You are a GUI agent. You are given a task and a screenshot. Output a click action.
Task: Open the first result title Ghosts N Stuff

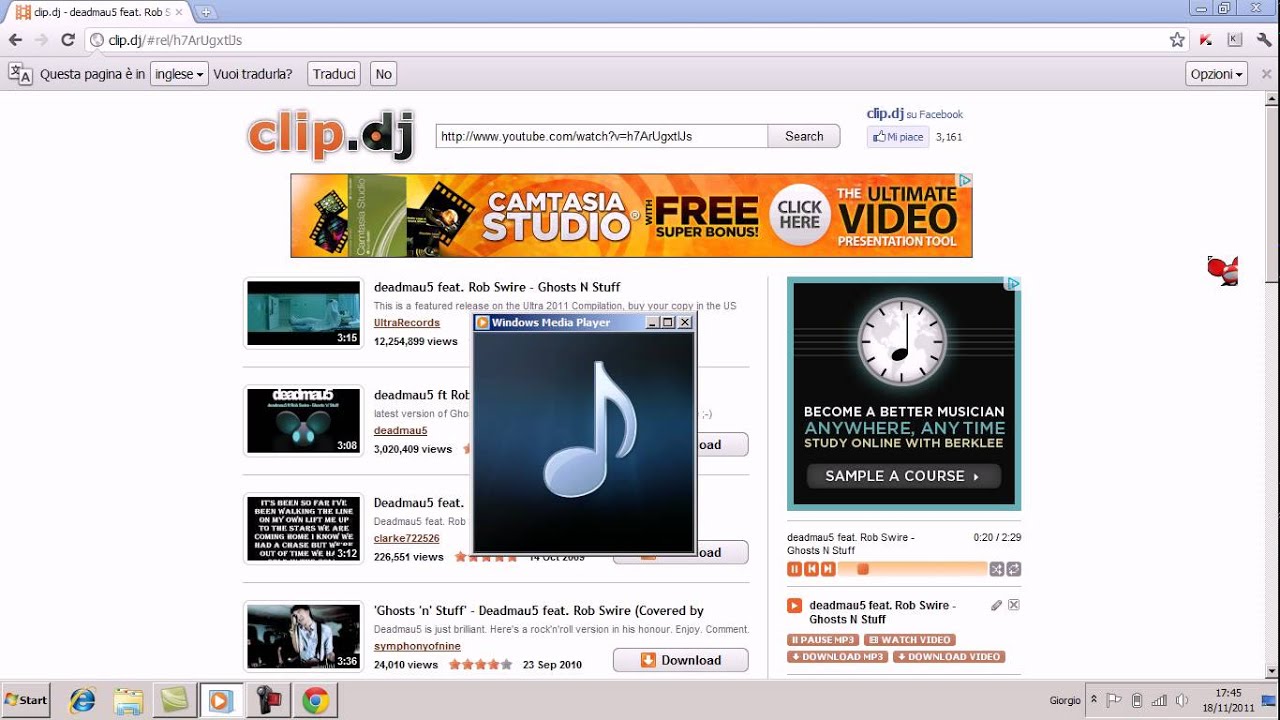click(x=497, y=287)
